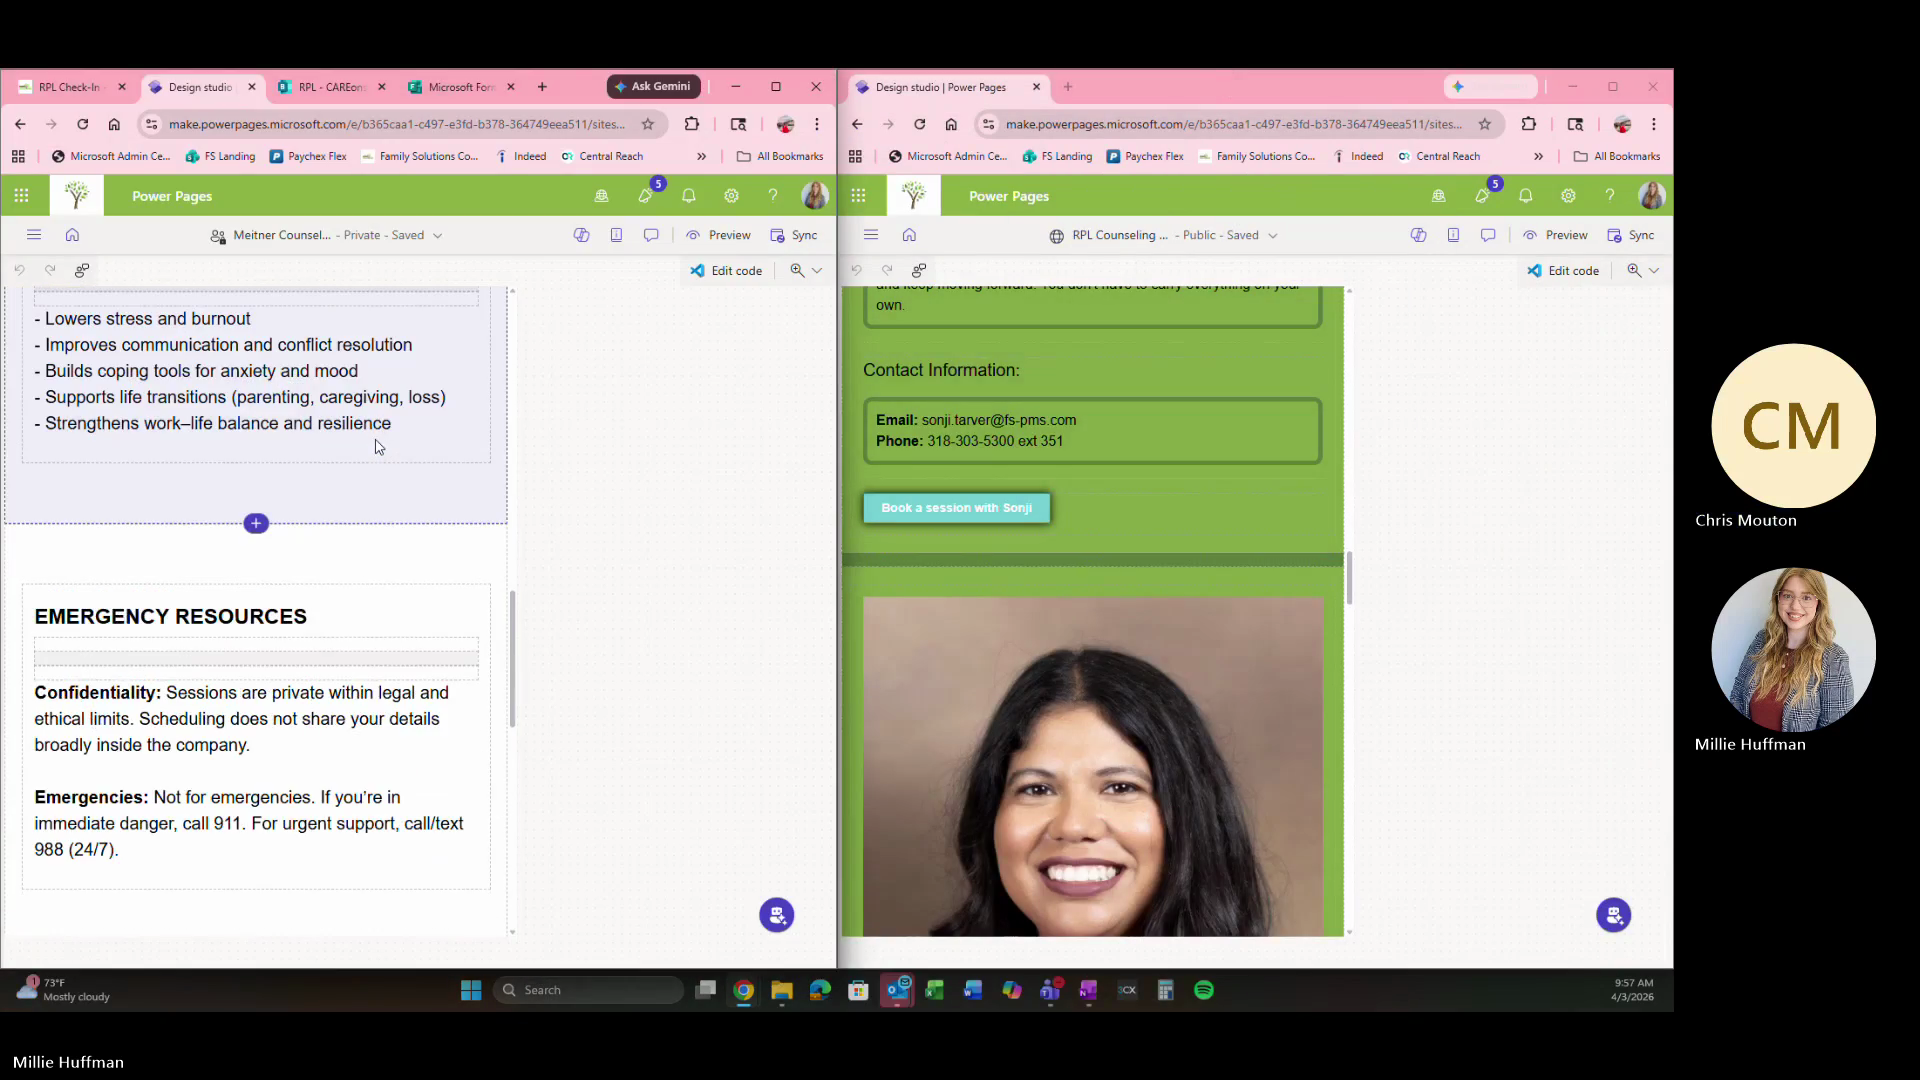Image resolution: width=1920 pixels, height=1080 pixels.
Task: Open help question mark in right Power Pages header
Action: (1610, 196)
